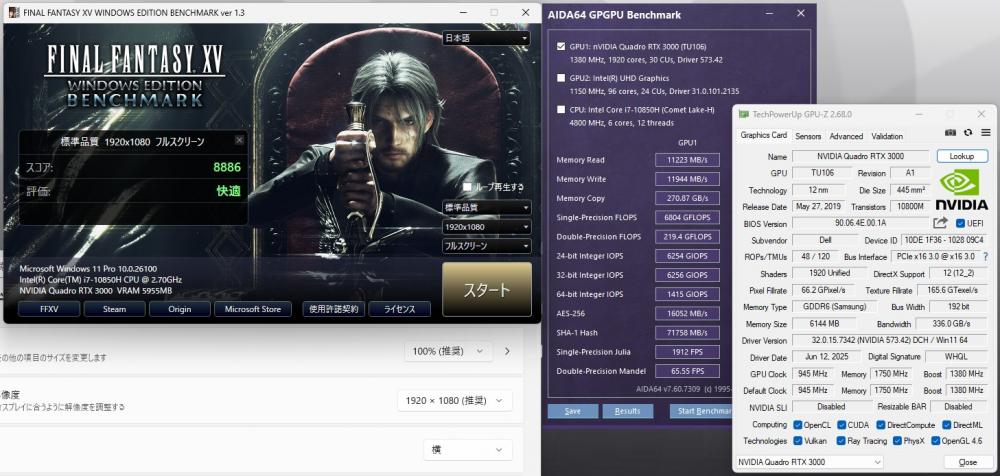Click the Steam button
This screenshot has width=1000, height=476.
tap(114, 309)
